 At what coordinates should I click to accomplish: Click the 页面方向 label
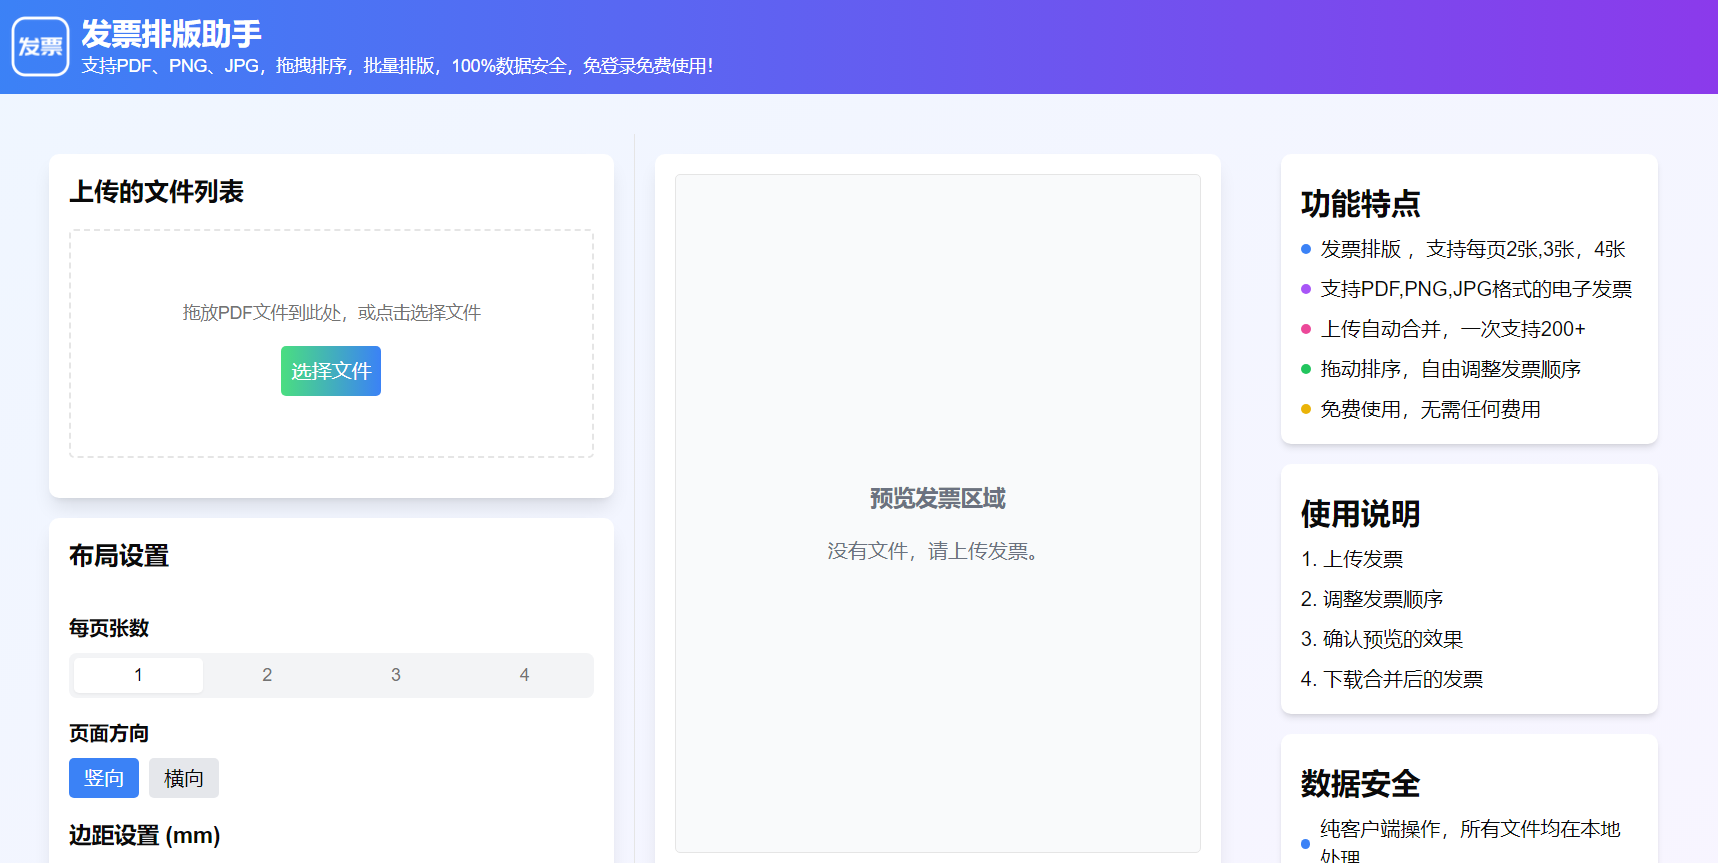coord(109,733)
